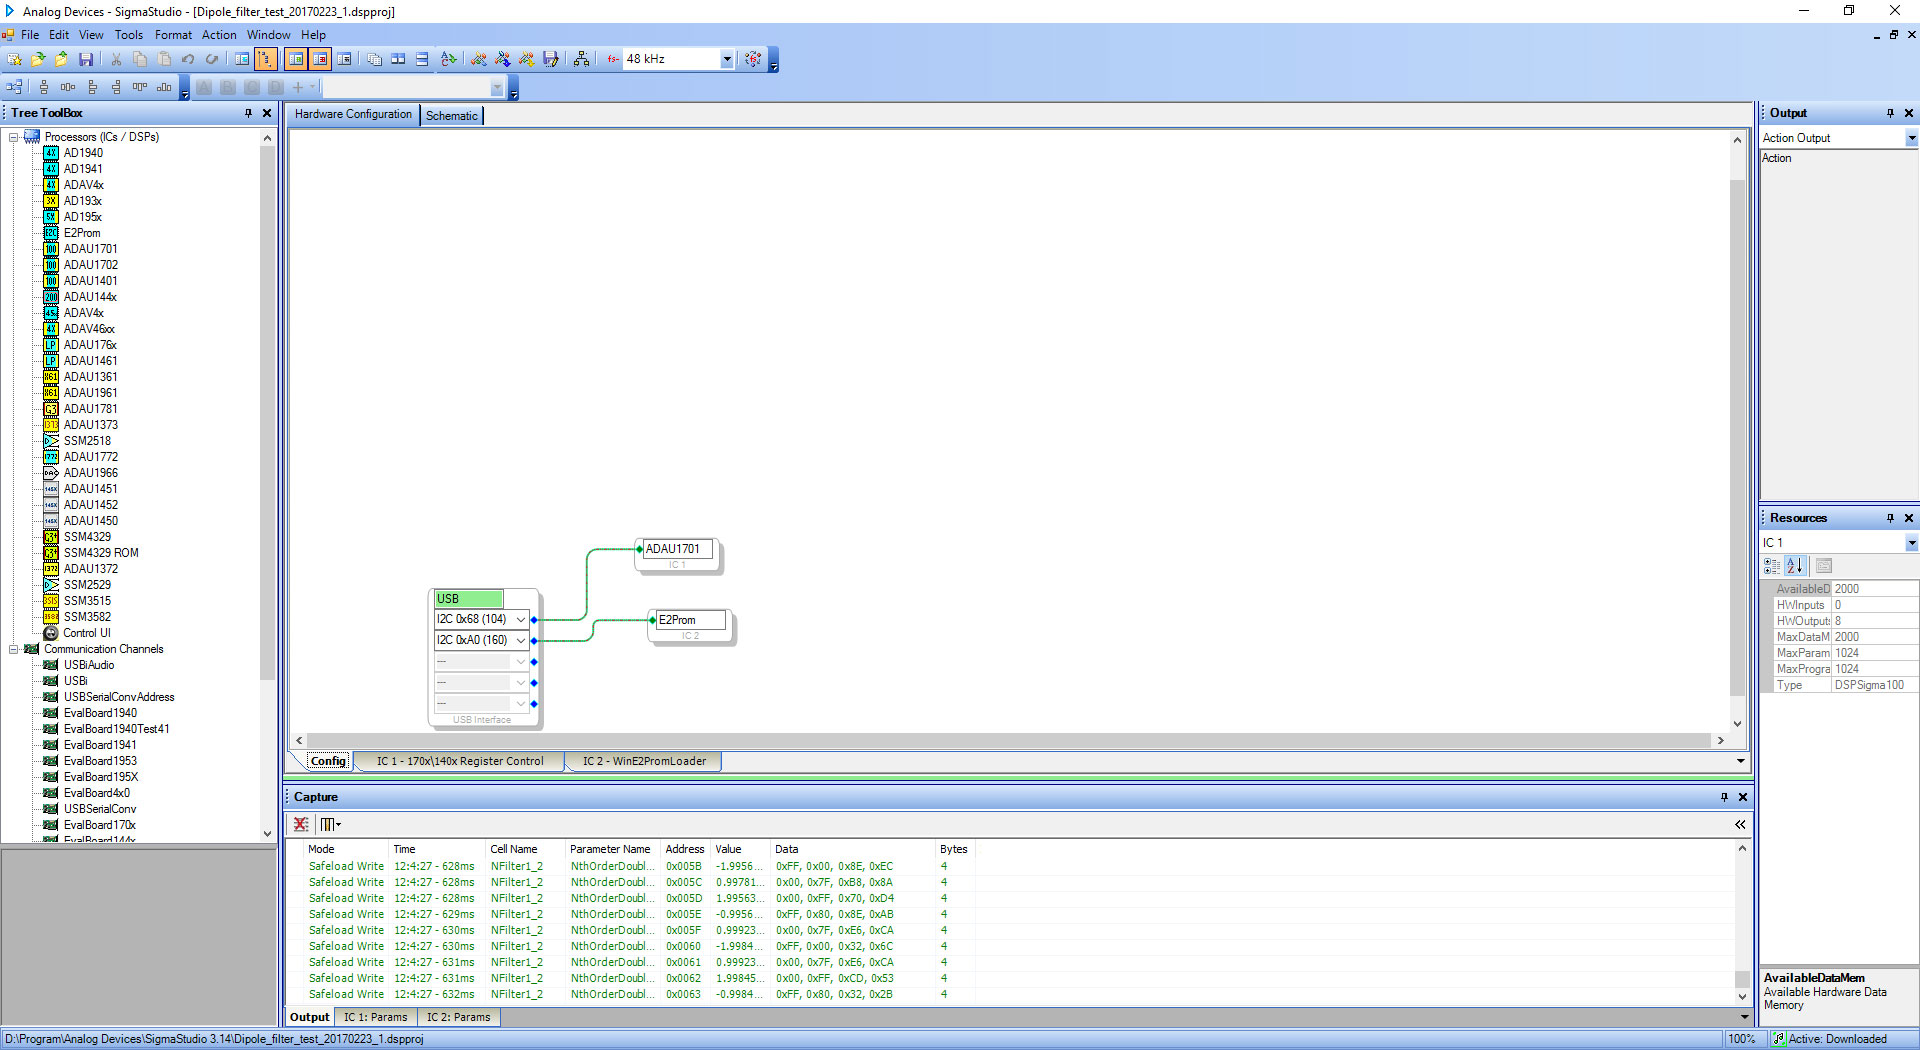Click the Link Compile Download toolbar icon
Viewport: 1920px width, 1050px height.
pyautogui.click(x=503, y=59)
